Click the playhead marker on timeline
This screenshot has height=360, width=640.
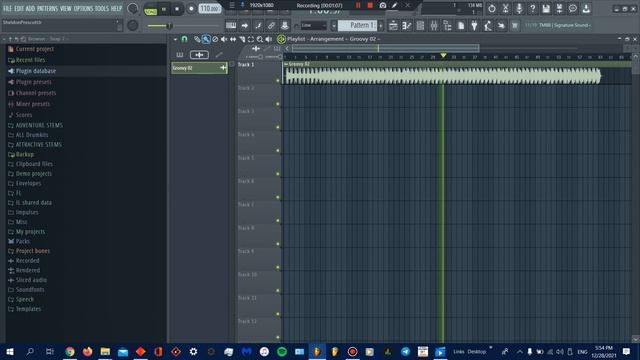[443, 55]
